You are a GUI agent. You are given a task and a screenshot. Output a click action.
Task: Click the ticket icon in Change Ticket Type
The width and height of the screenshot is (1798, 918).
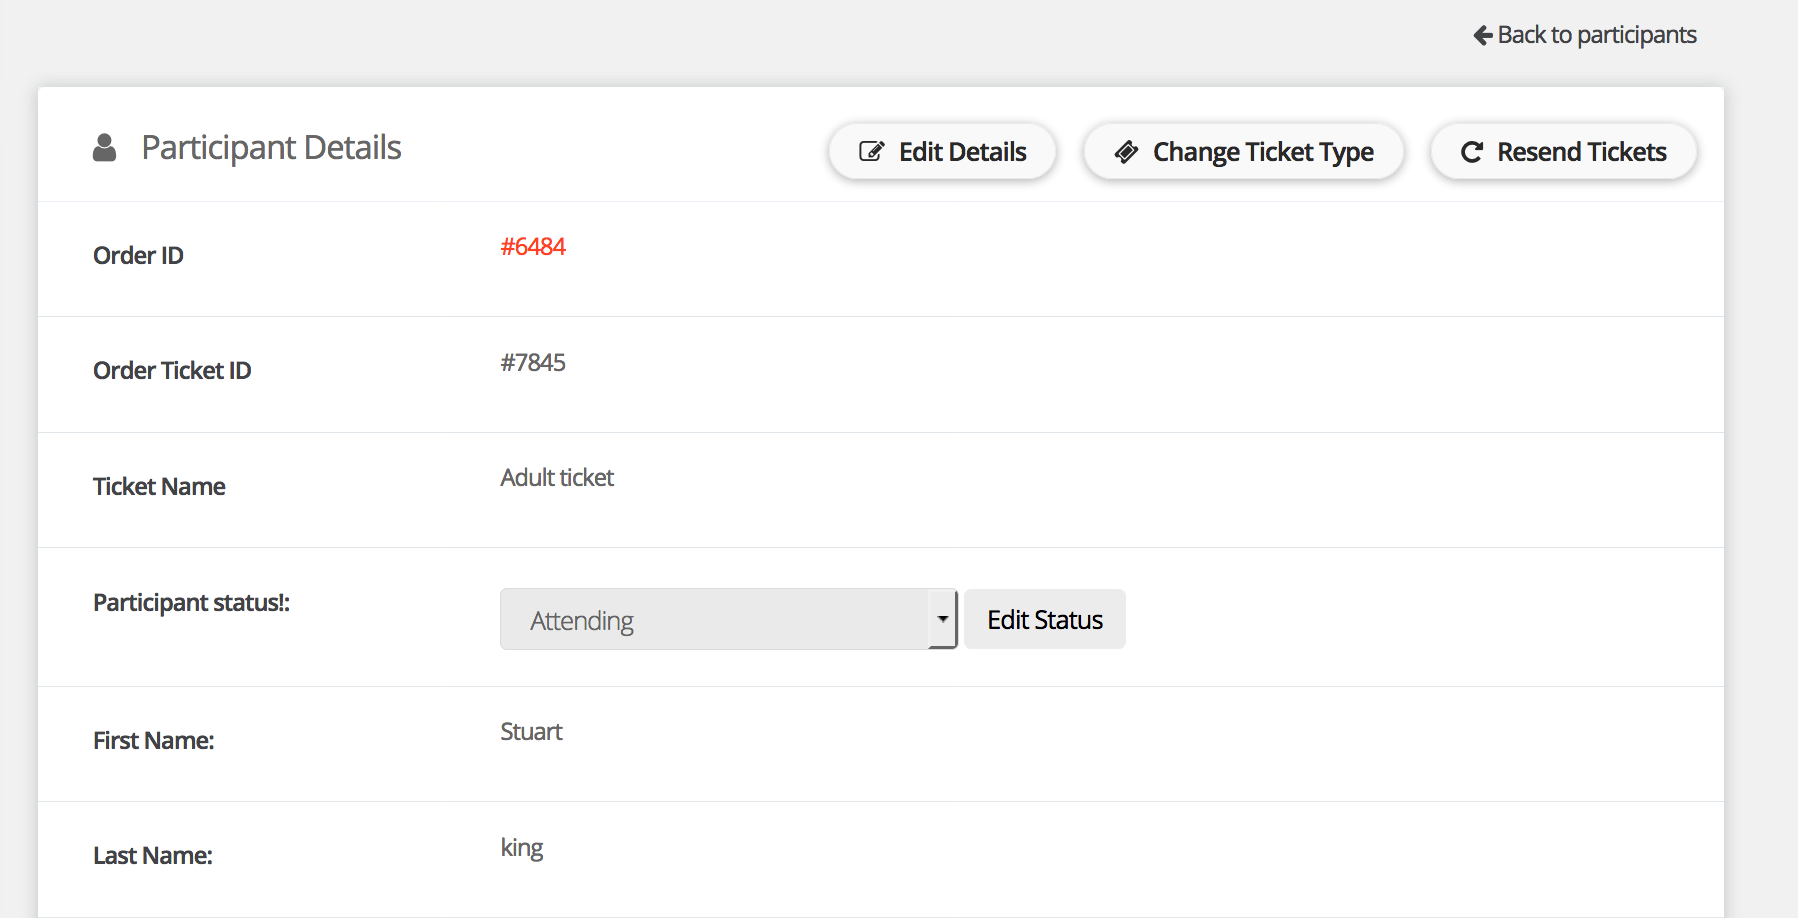[x=1126, y=152]
